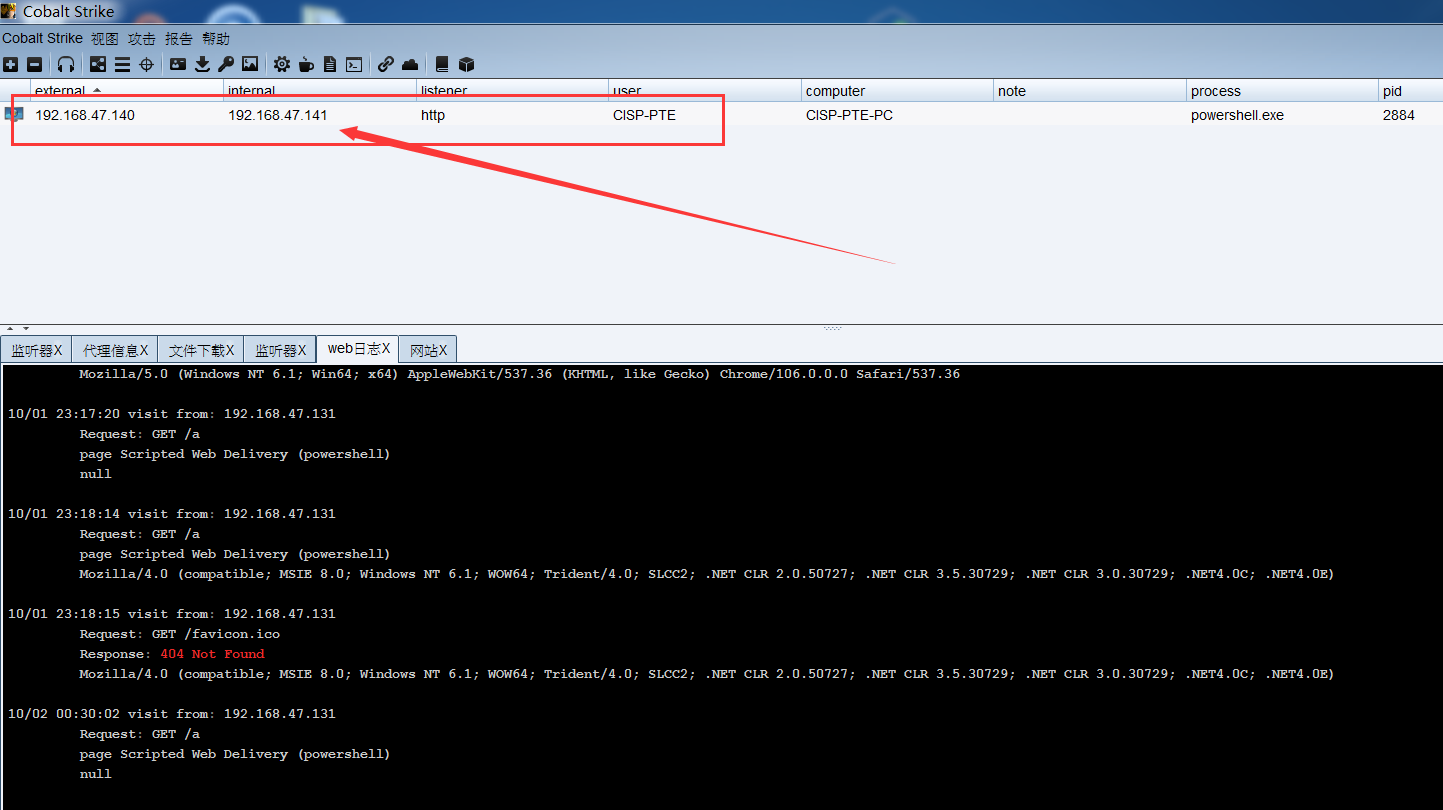Click the Disconnect minus icon in toolbar
Image resolution: width=1443 pixels, height=810 pixels.
[x=34, y=64]
